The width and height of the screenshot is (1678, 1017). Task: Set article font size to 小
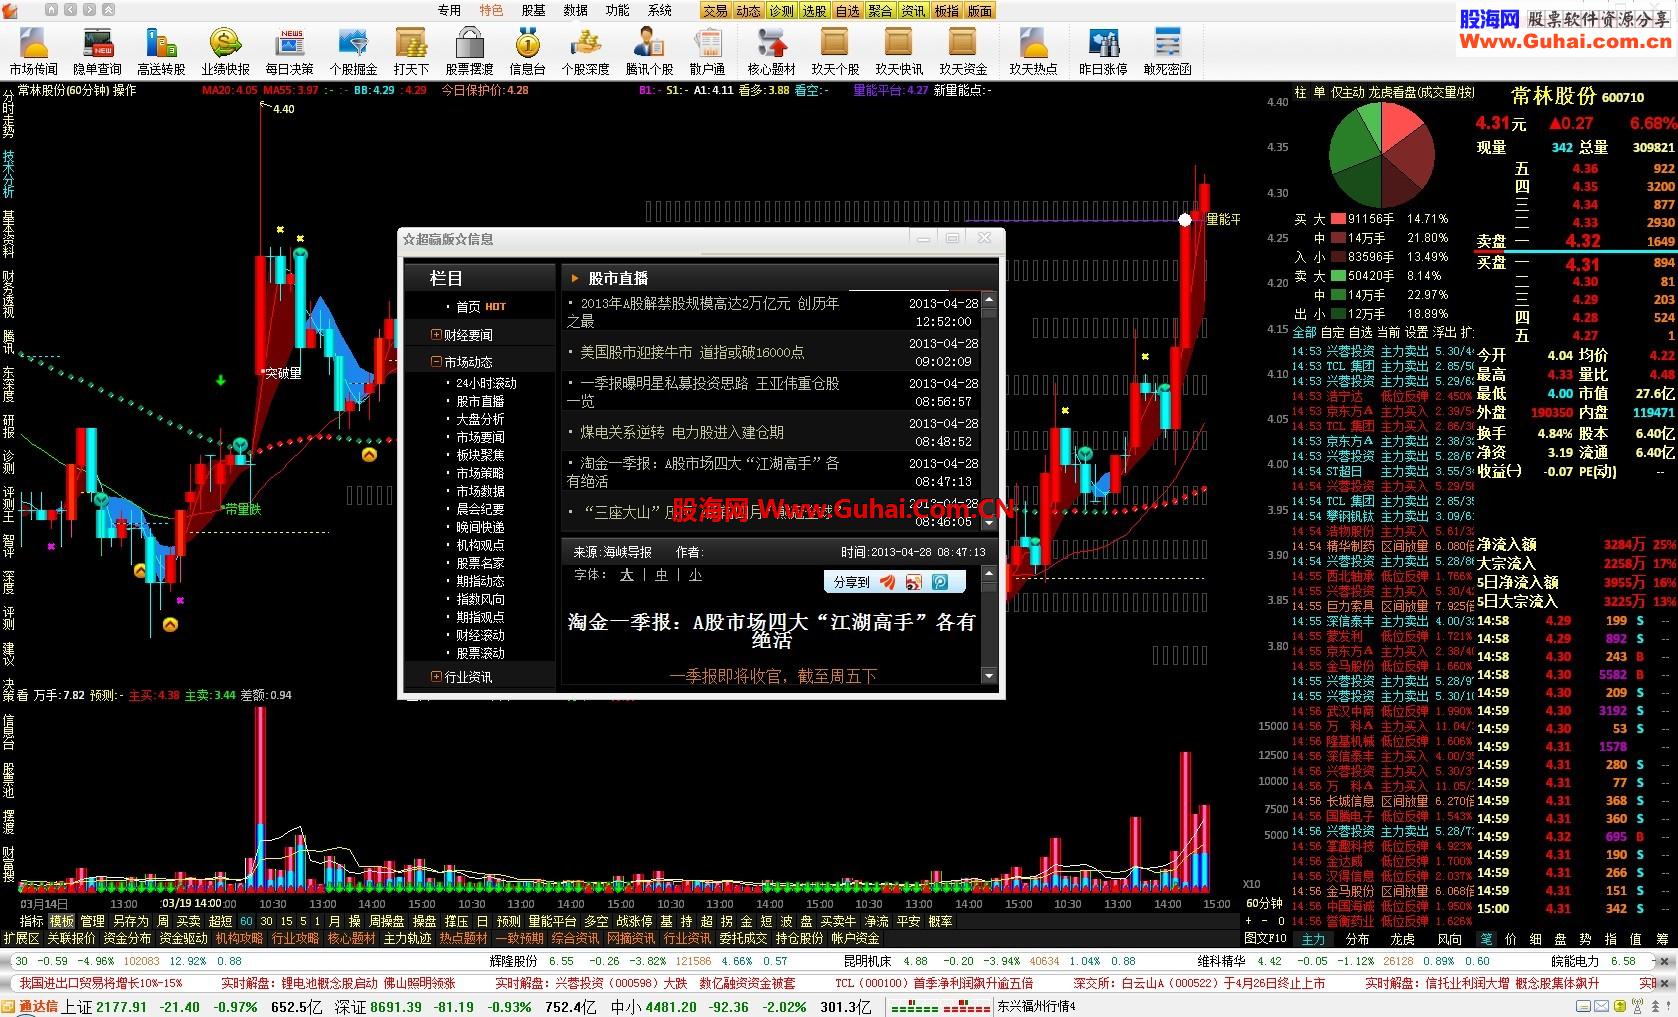click(695, 575)
